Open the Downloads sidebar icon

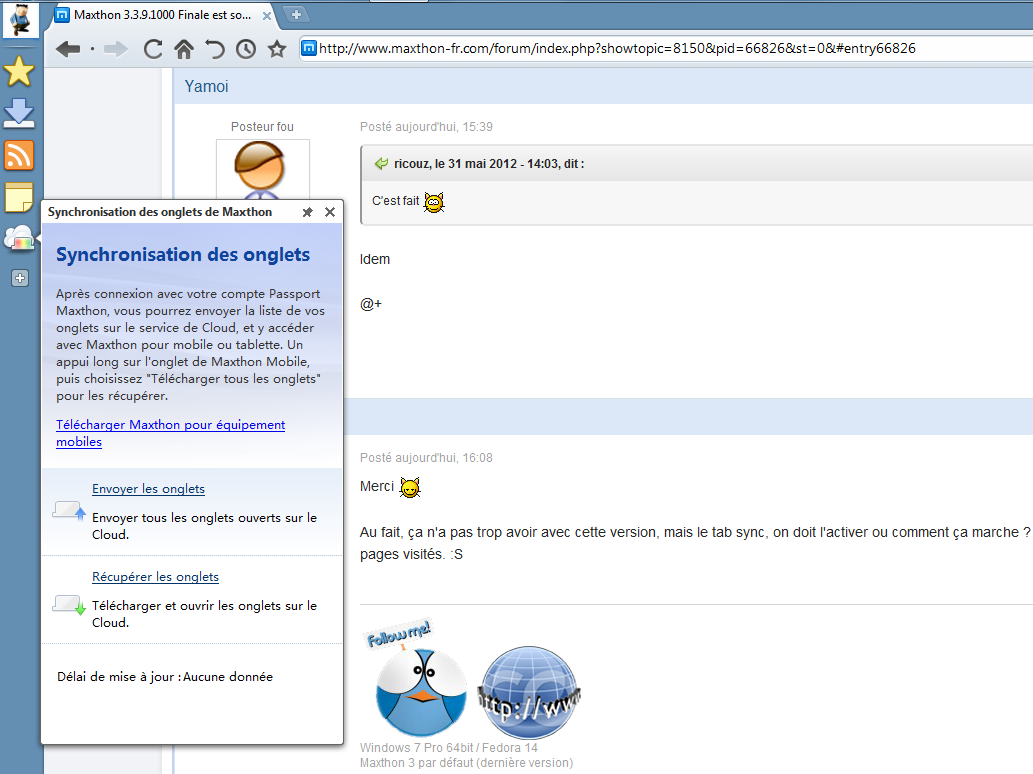(x=19, y=113)
